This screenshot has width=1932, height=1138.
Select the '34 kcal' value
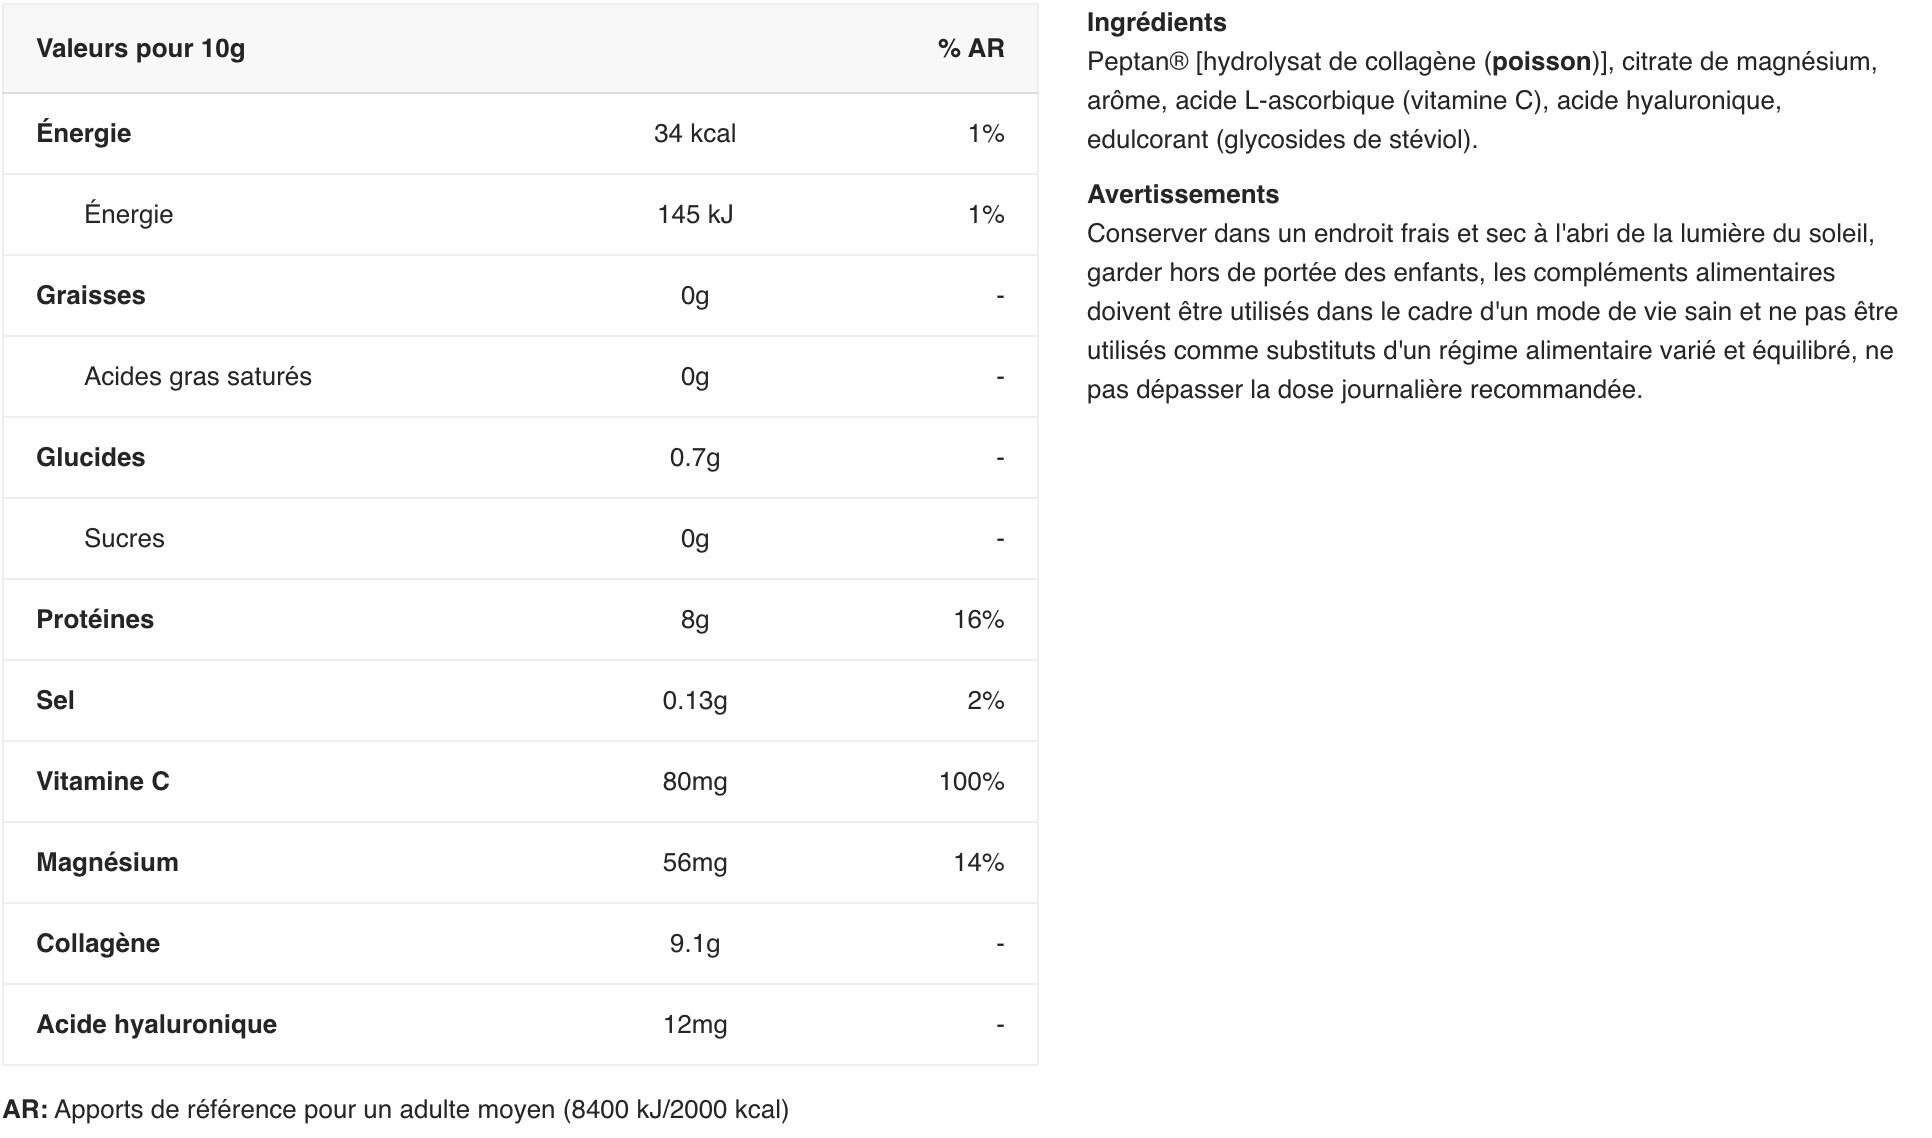[x=694, y=133]
